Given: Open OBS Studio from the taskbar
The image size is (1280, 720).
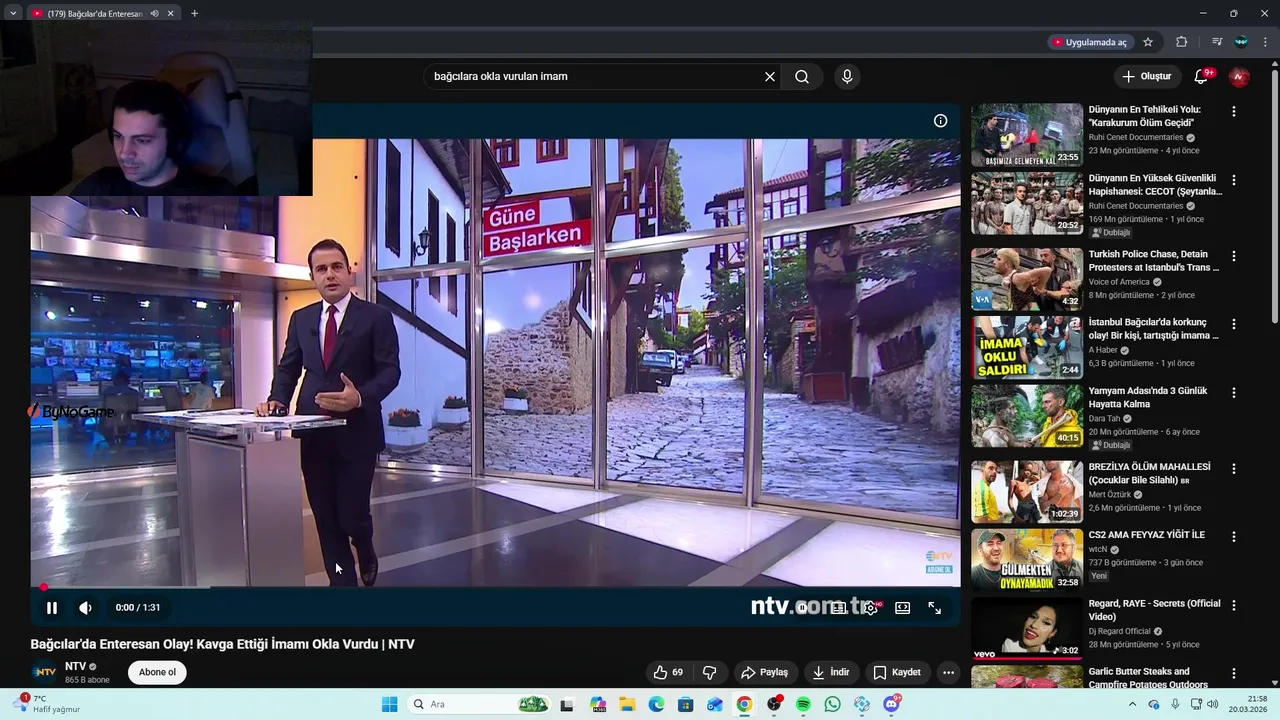Looking at the screenshot, I should point(774,704).
